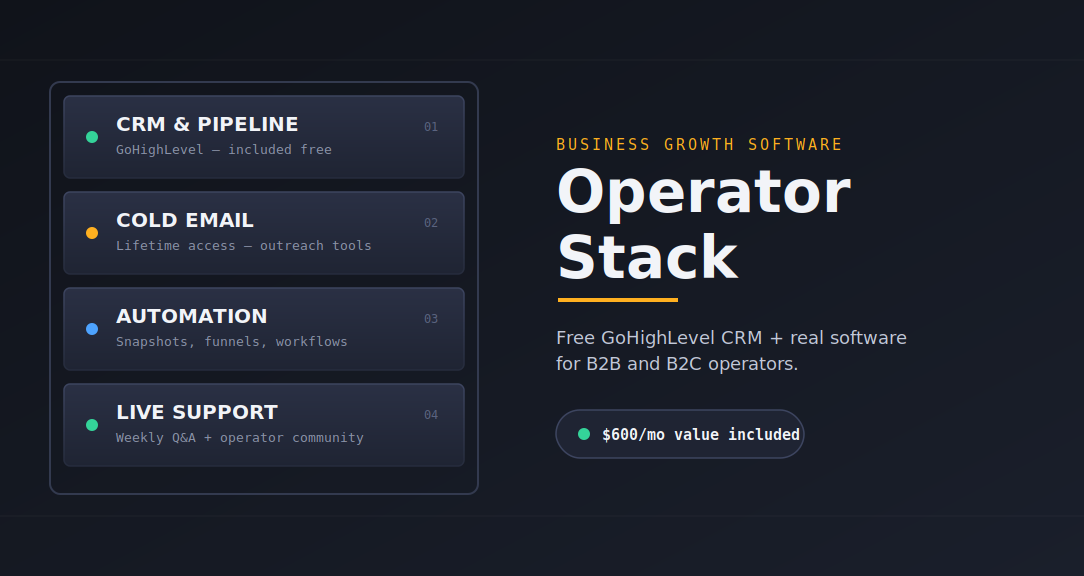Click the green dot beside CRM & PIPELINE
1084x576 pixels.
[92, 137]
